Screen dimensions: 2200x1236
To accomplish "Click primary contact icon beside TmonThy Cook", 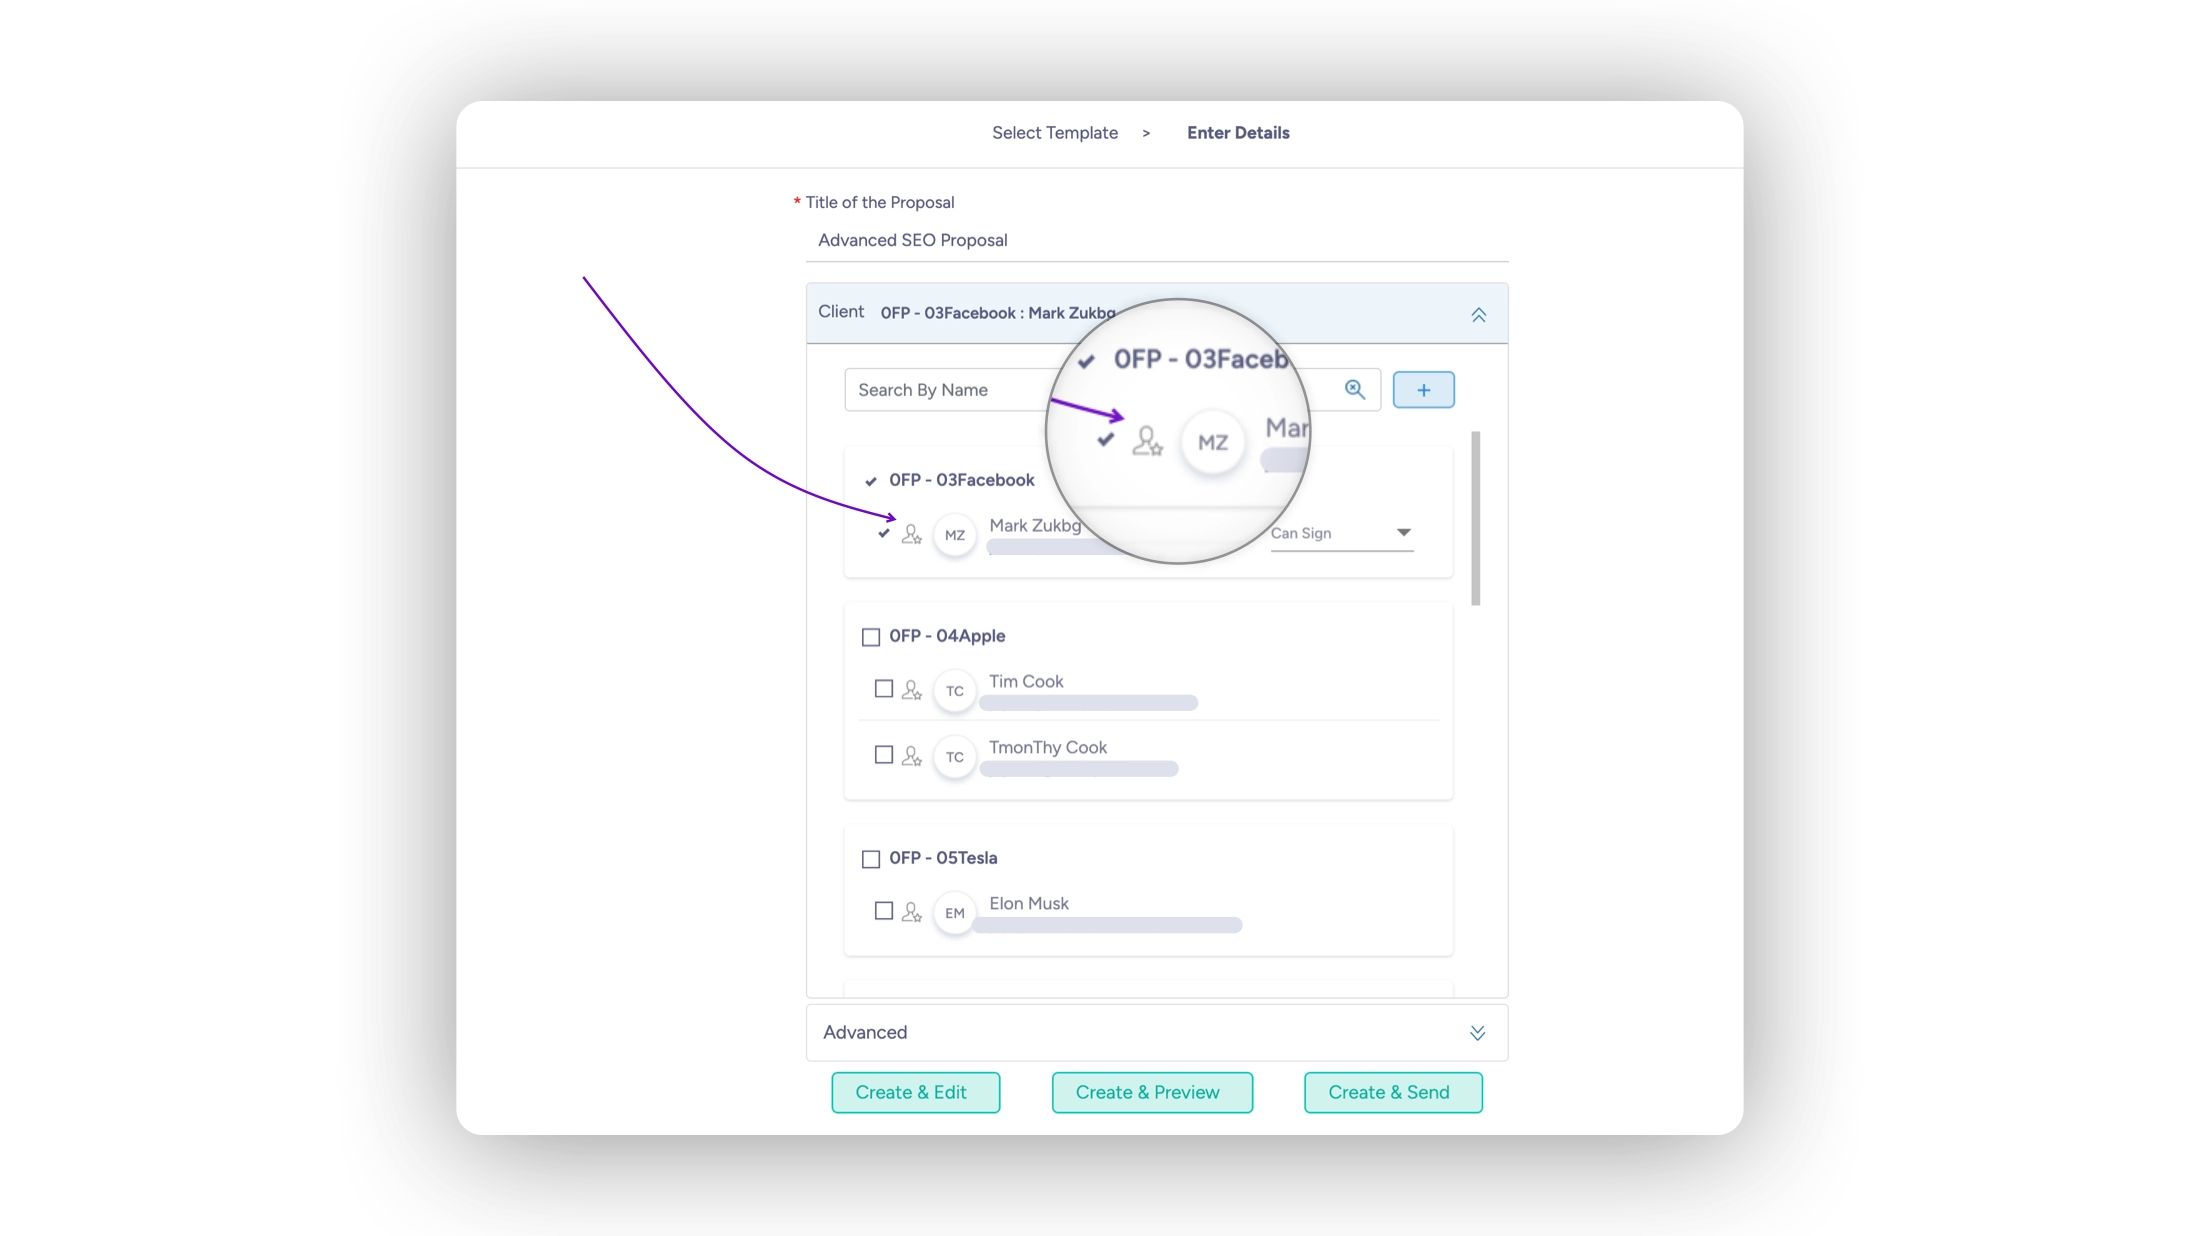I will coord(911,756).
